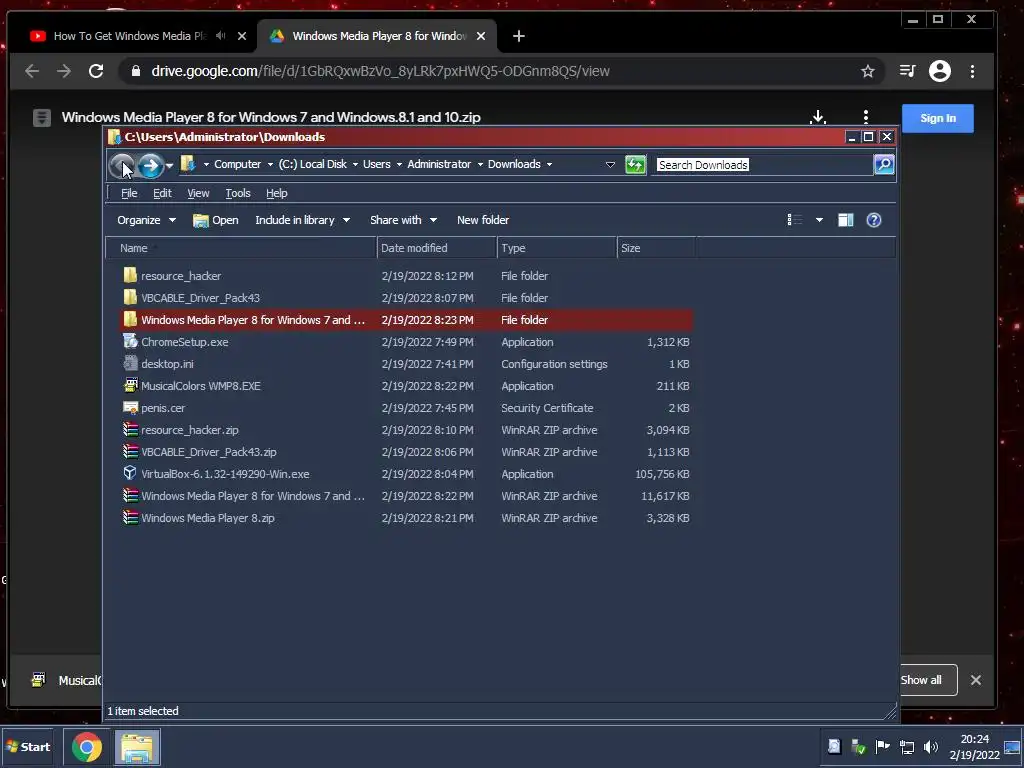Click Open in the command bar
1024x768 pixels.
pos(216,220)
